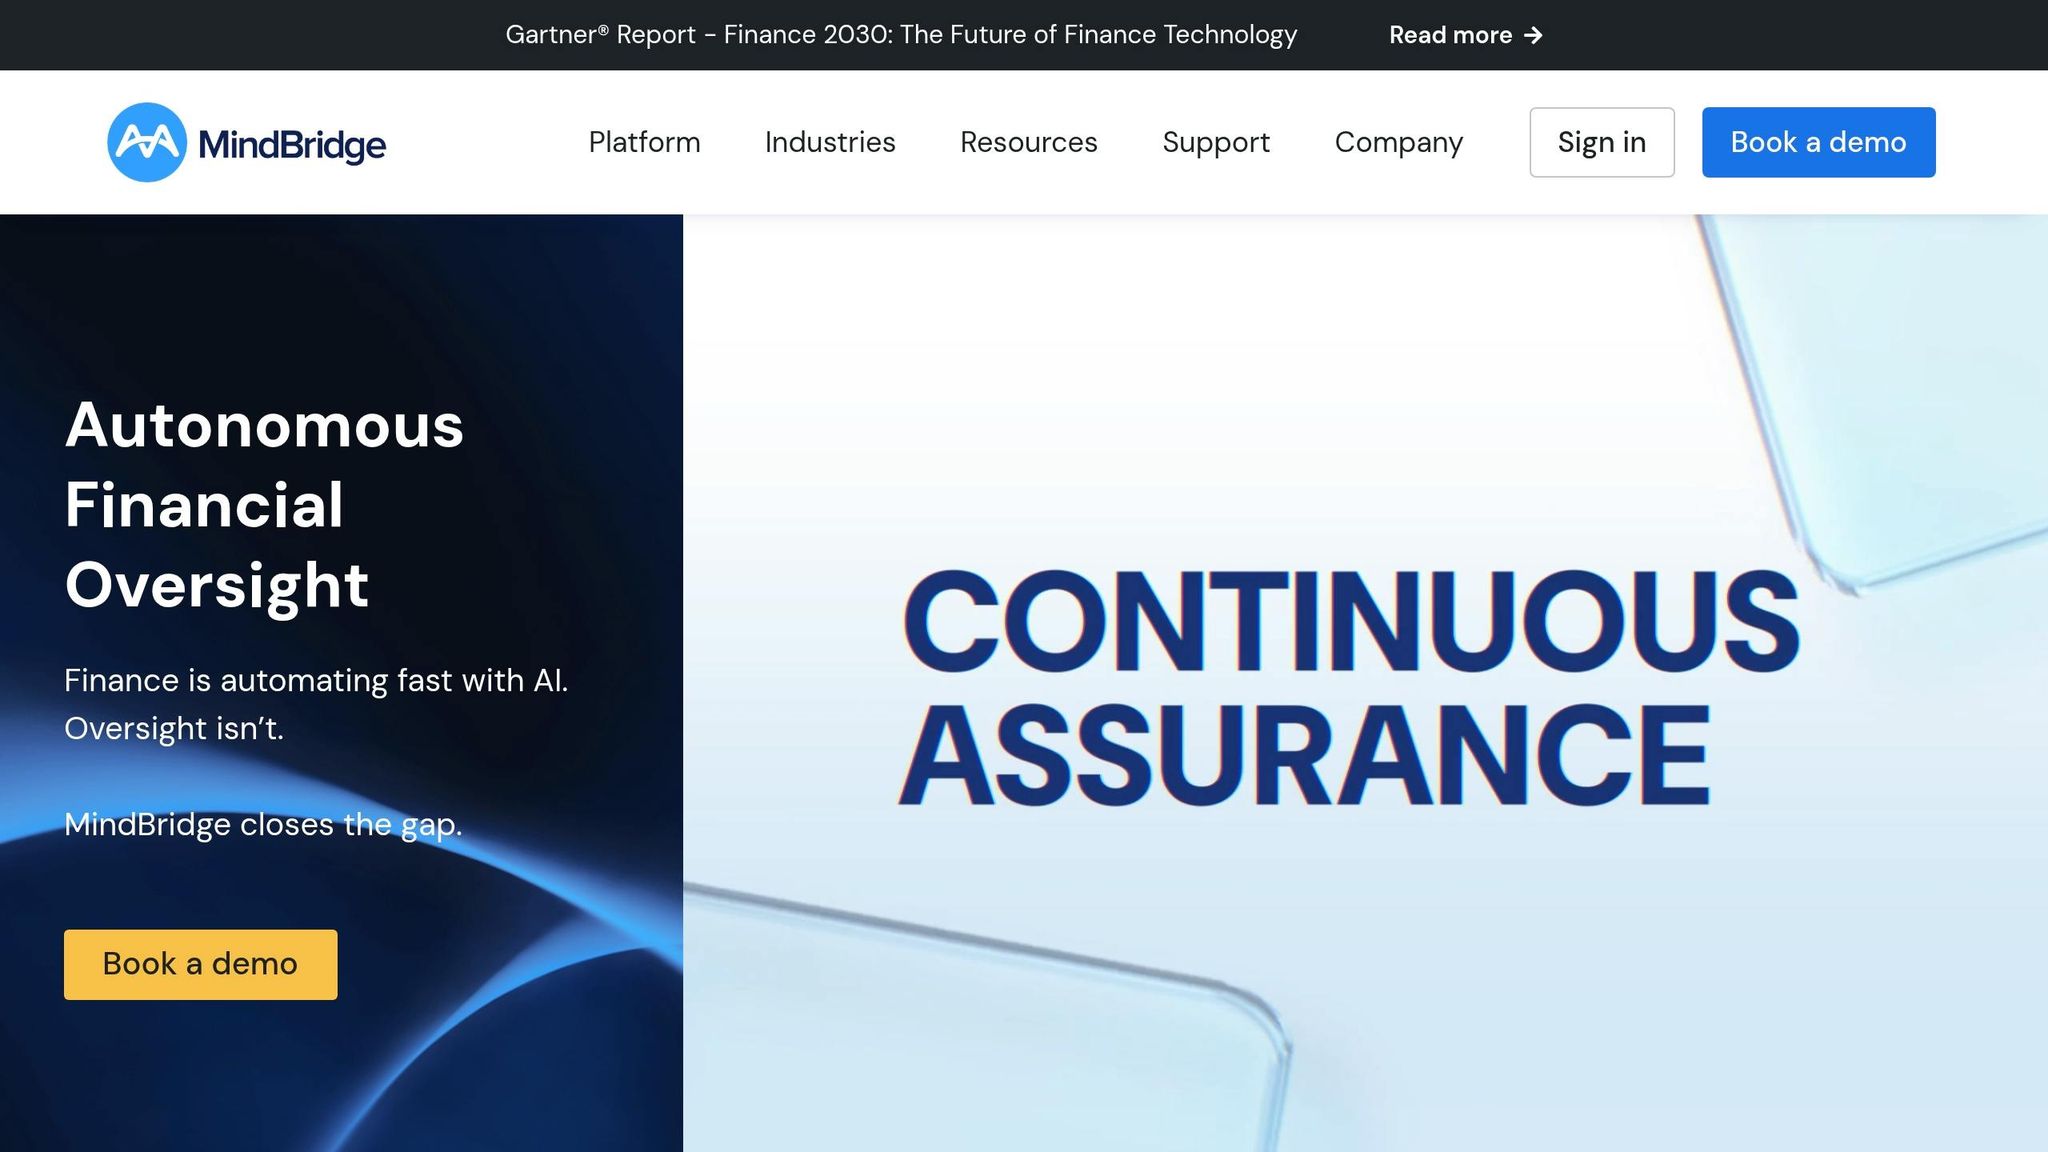Expand the Company navigation item
This screenshot has height=1152, width=2048.
[1398, 142]
